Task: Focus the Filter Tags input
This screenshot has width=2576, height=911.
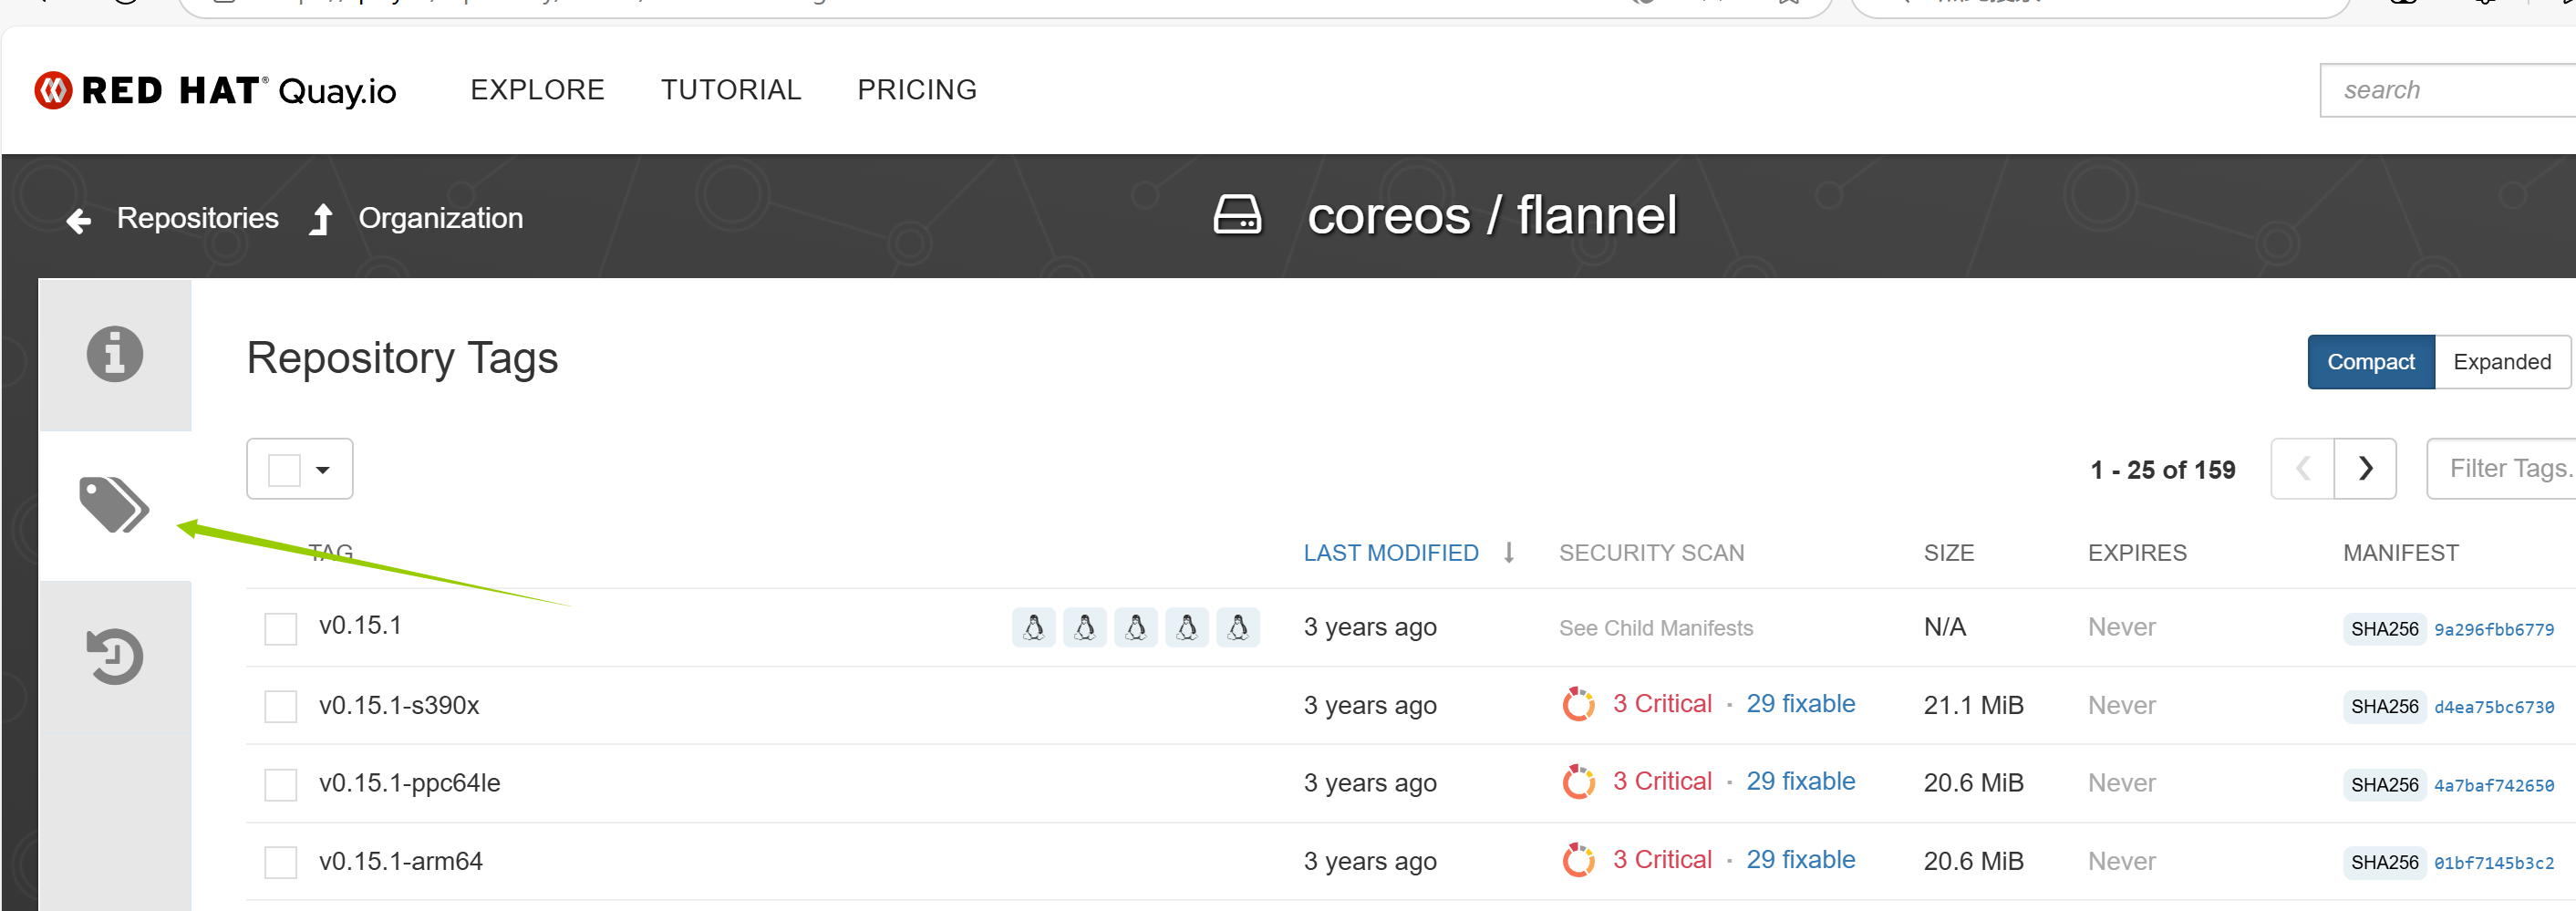Action: 2502,468
